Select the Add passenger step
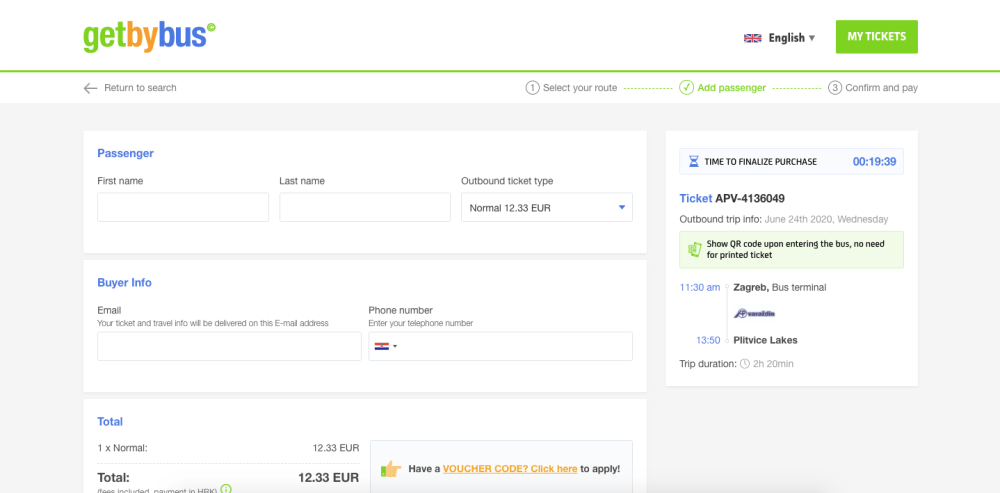This screenshot has height=493, width=1000. (x=722, y=88)
